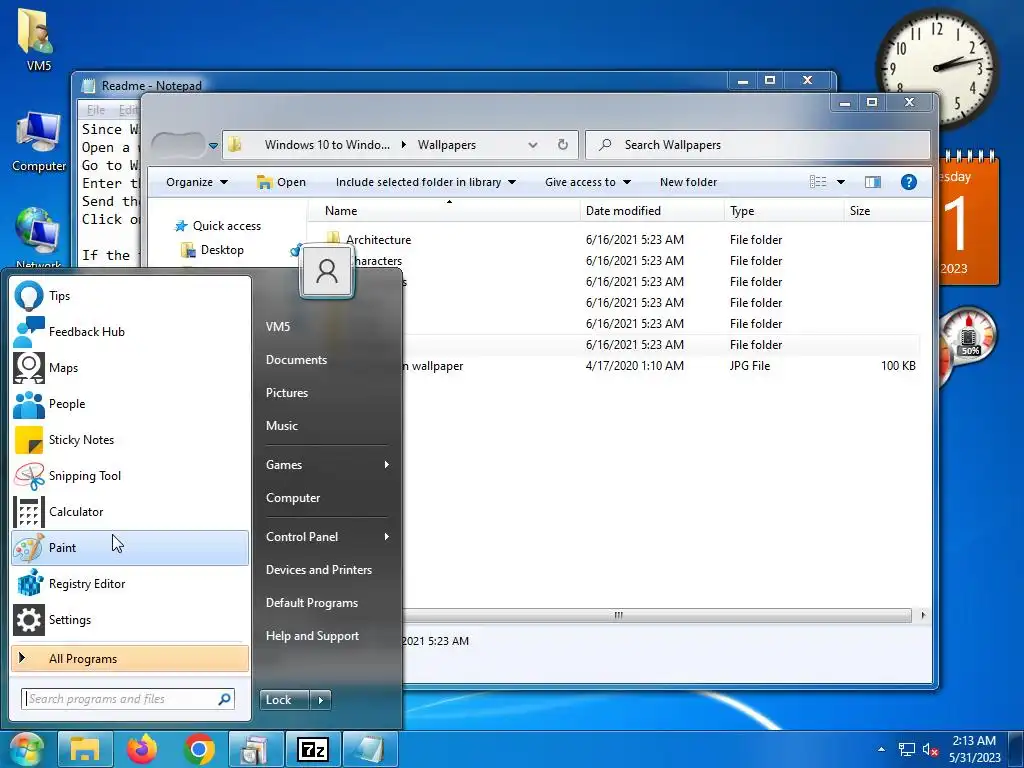This screenshot has width=1024, height=768.
Task: Select Quick access in navigation pane
Action: coord(219,226)
